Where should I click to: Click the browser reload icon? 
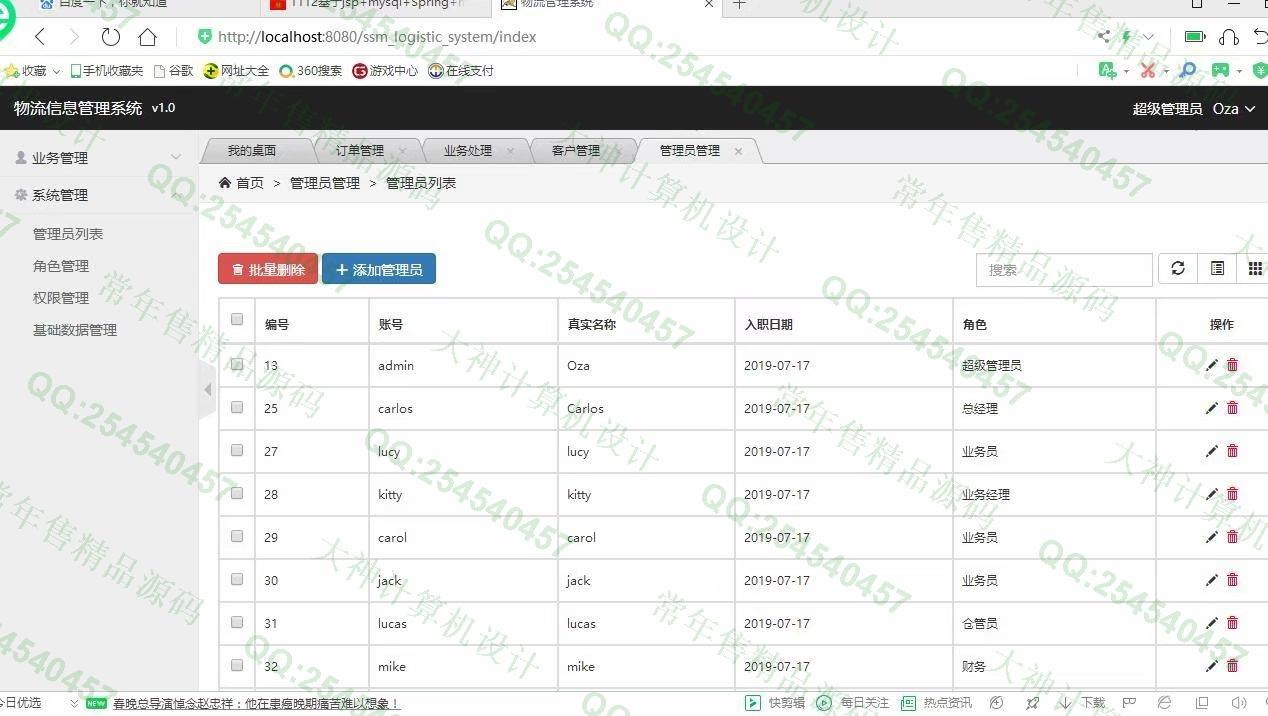coord(111,37)
